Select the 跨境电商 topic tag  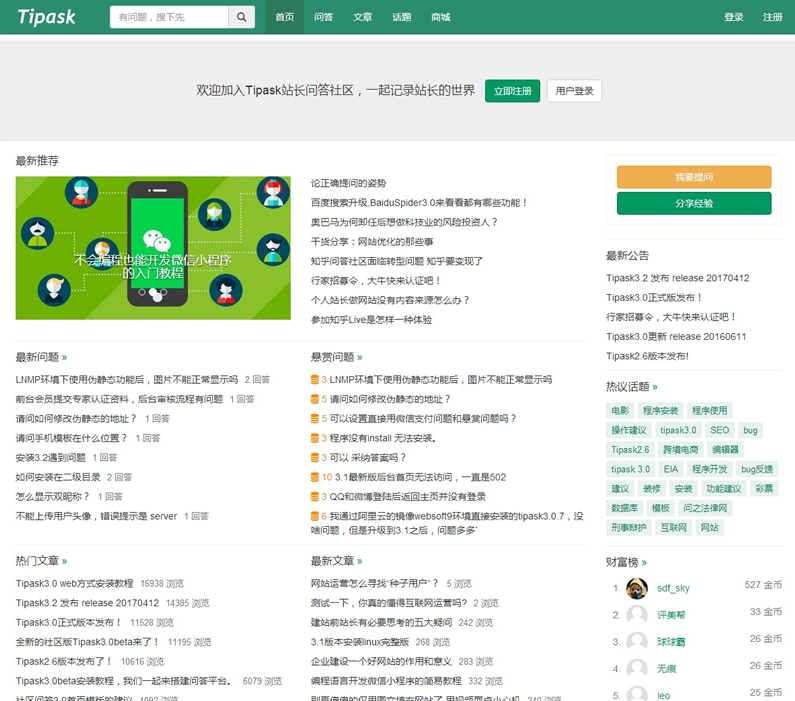pos(680,450)
